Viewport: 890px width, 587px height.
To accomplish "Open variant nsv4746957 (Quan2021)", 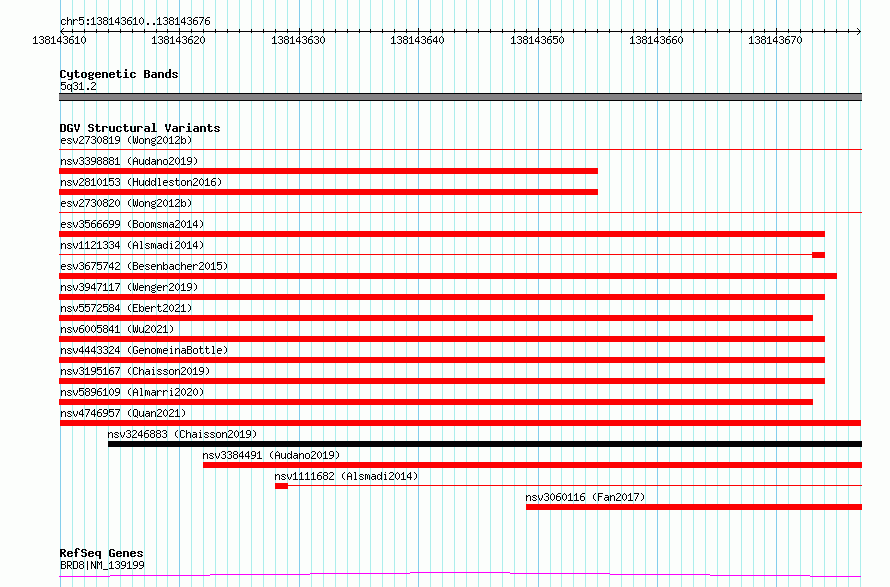I will click(x=123, y=413).
